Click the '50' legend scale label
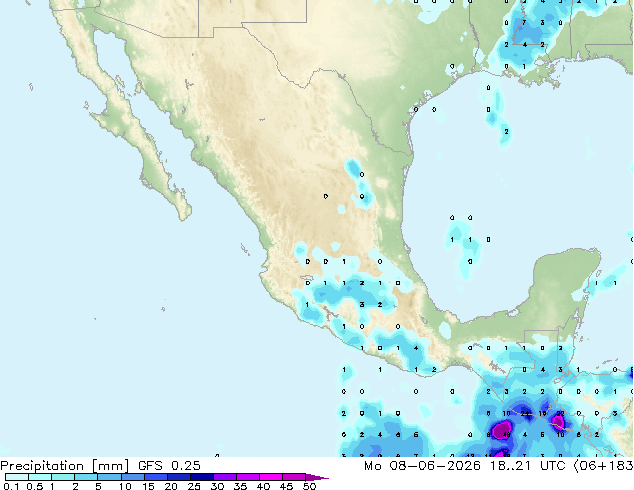The height and width of the screenshot is (490, 634). point(309,486)
